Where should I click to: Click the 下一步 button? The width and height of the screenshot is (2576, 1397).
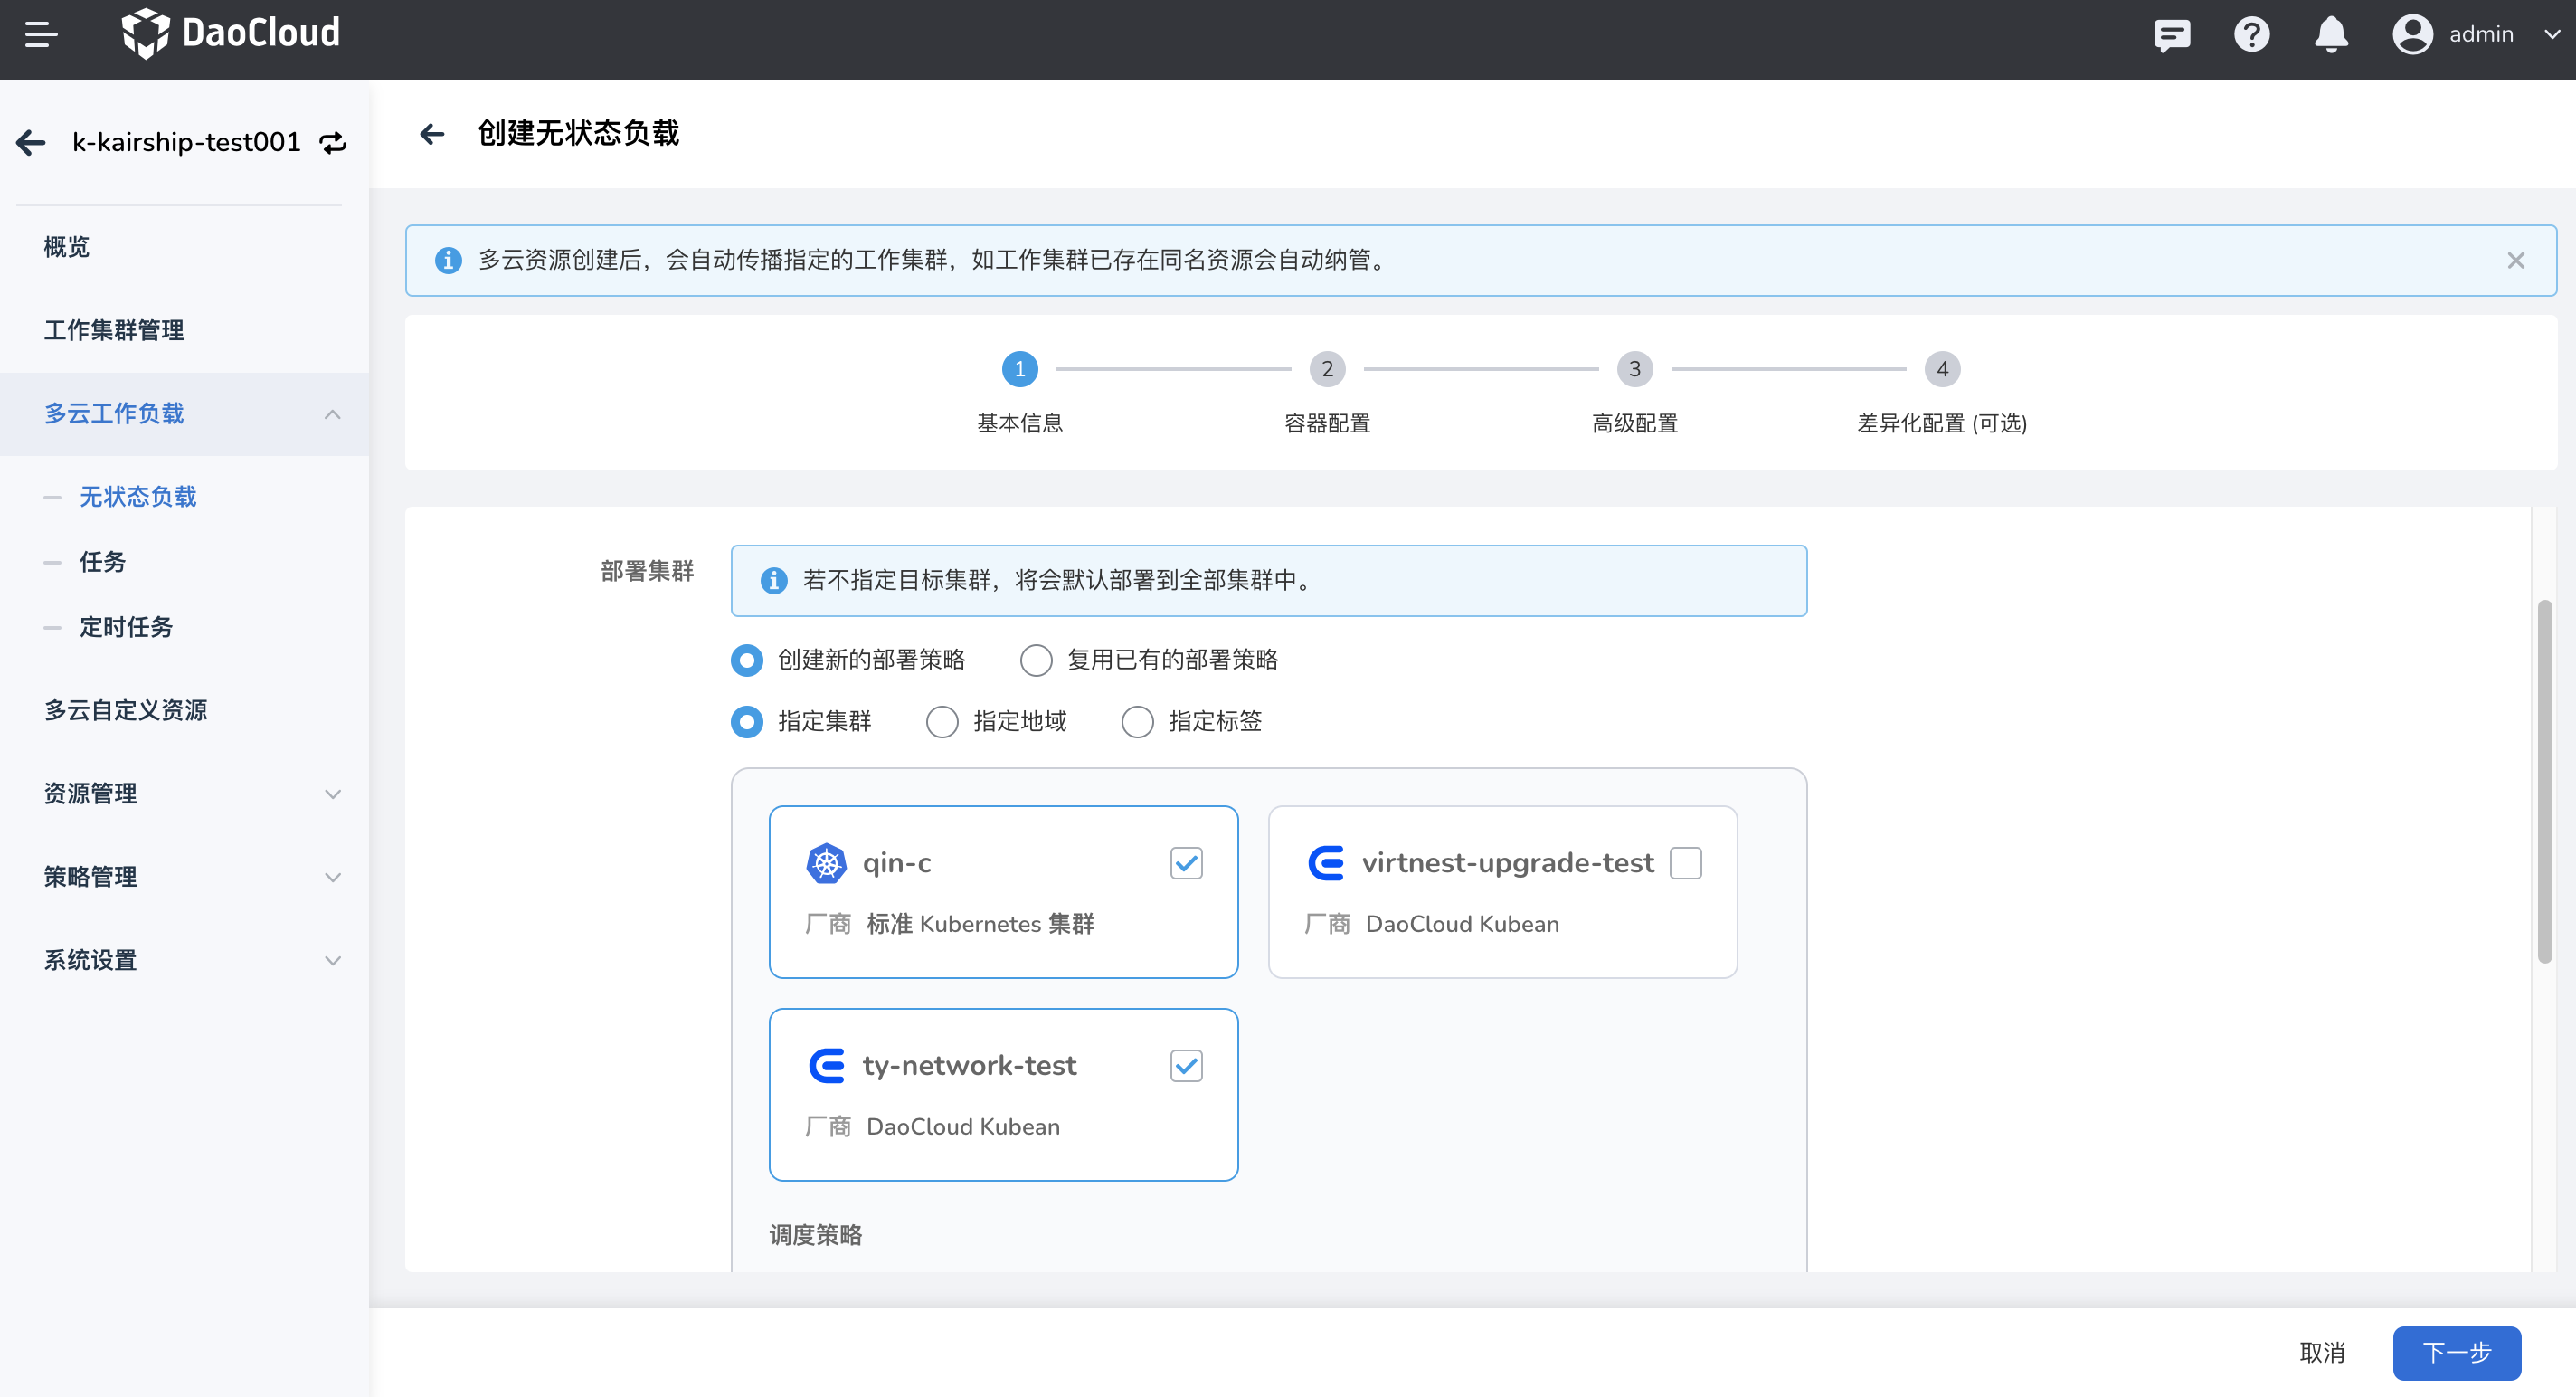(2456, 1353)
